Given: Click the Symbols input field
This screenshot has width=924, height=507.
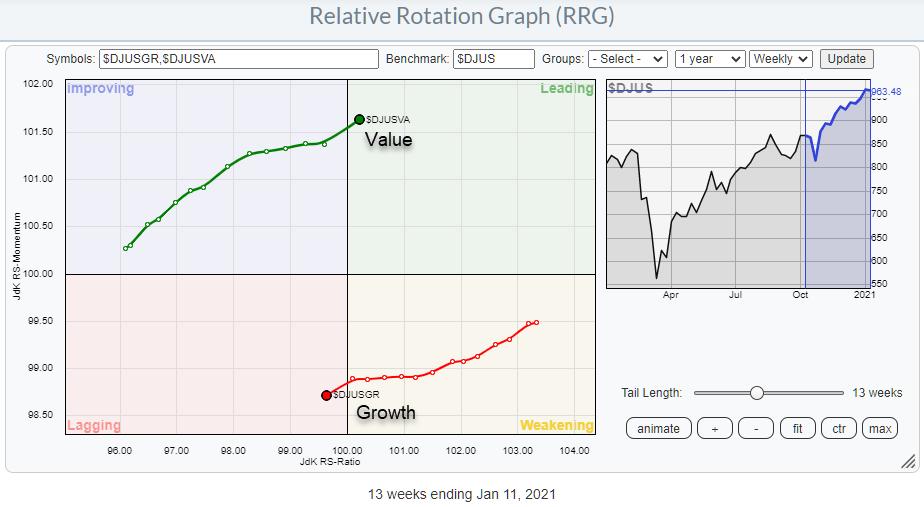Looking at the screenshot, I should [x=238, y=59].
